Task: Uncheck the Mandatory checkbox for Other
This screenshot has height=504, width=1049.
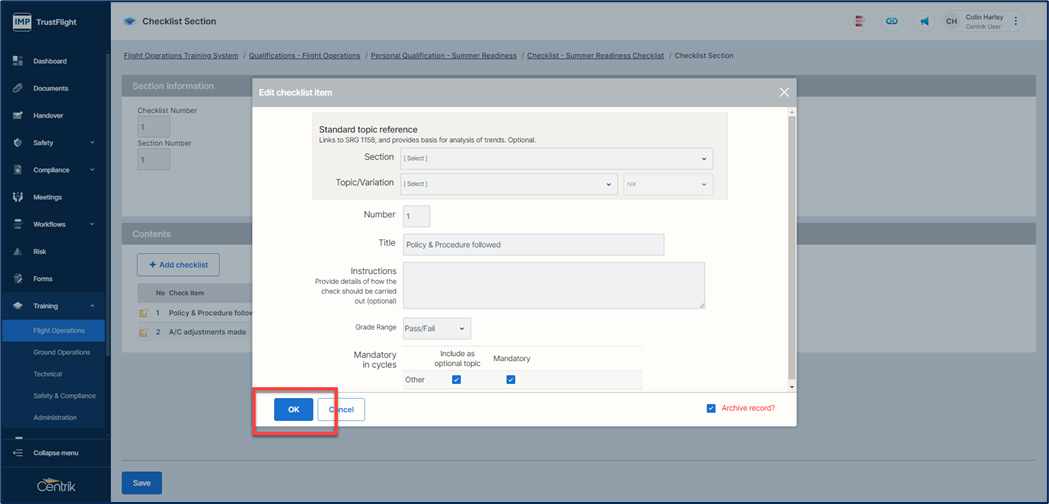Action: pyautogui.click(x=510, y=380)
